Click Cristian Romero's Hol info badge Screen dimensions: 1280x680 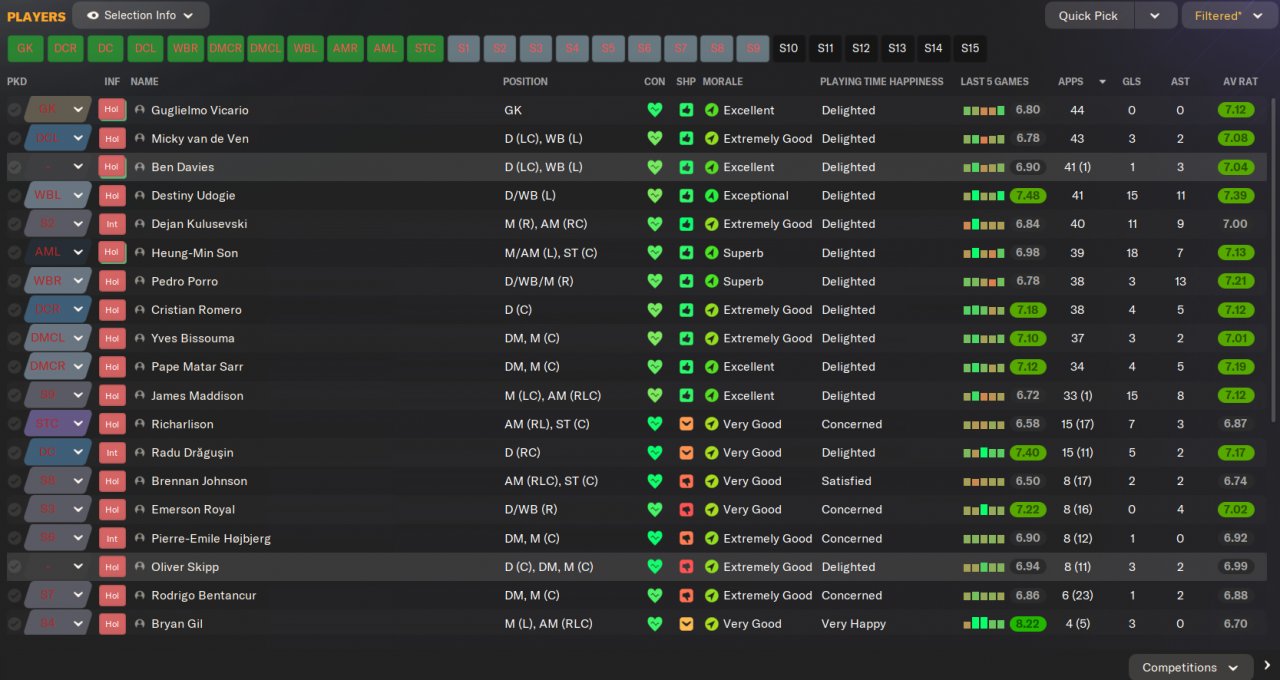point(112,310)
